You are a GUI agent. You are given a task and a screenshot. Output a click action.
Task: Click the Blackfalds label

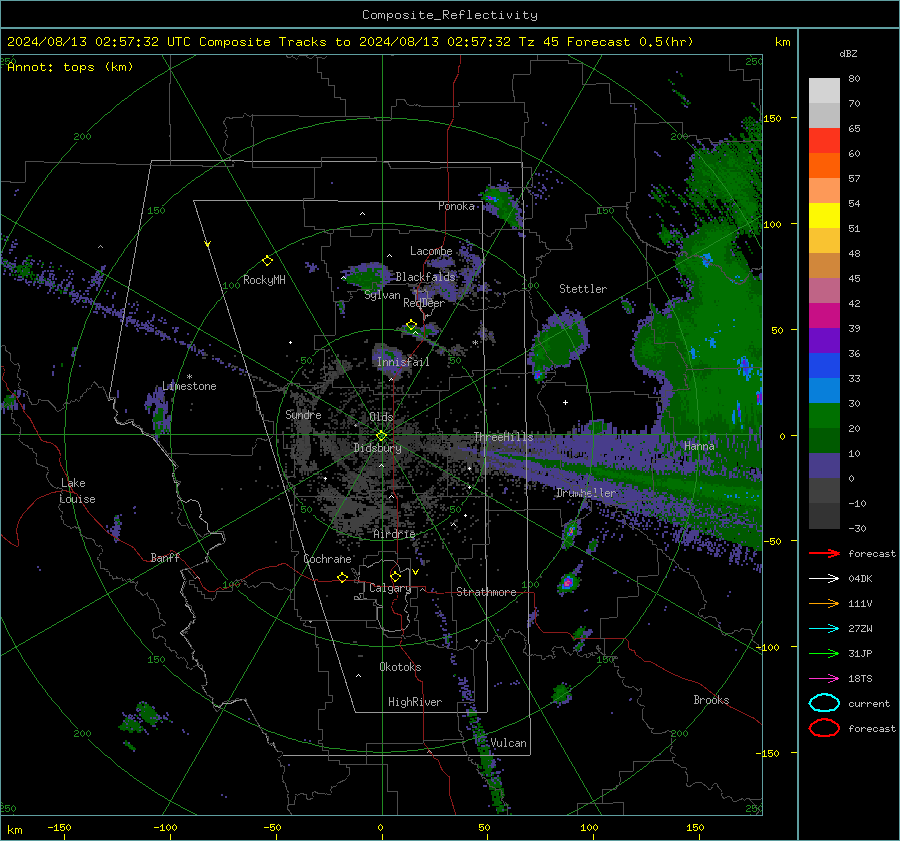click(425, 277)
